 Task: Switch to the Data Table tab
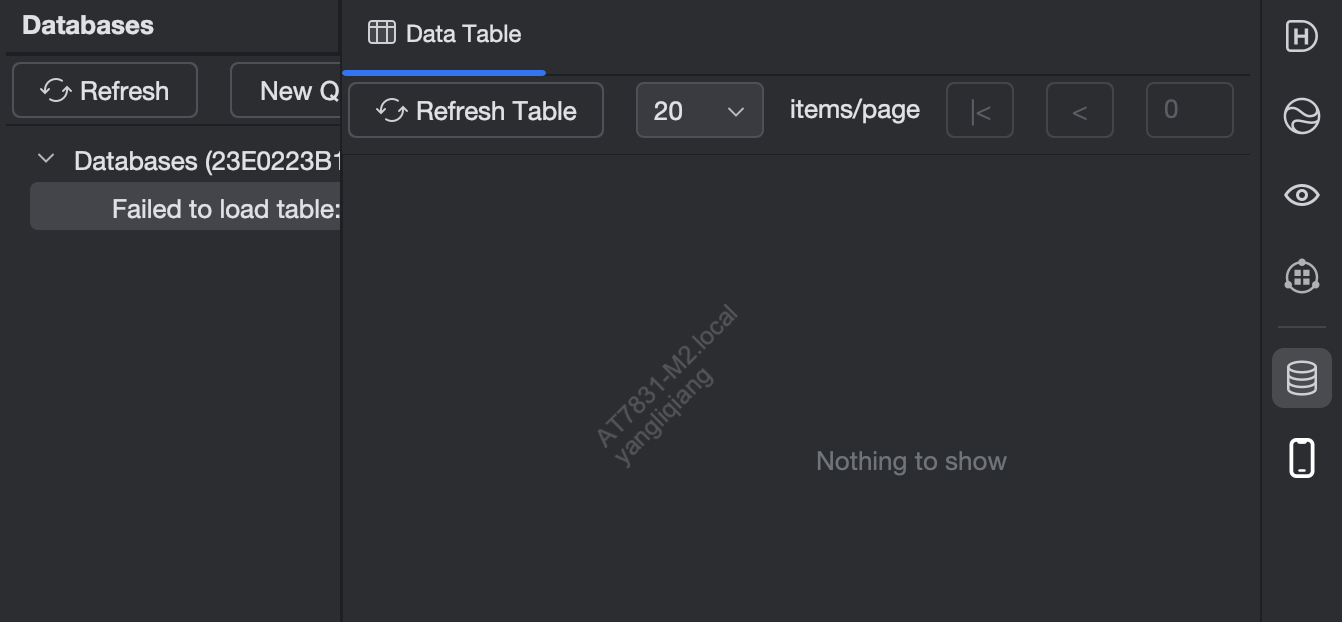coord(444,34)
